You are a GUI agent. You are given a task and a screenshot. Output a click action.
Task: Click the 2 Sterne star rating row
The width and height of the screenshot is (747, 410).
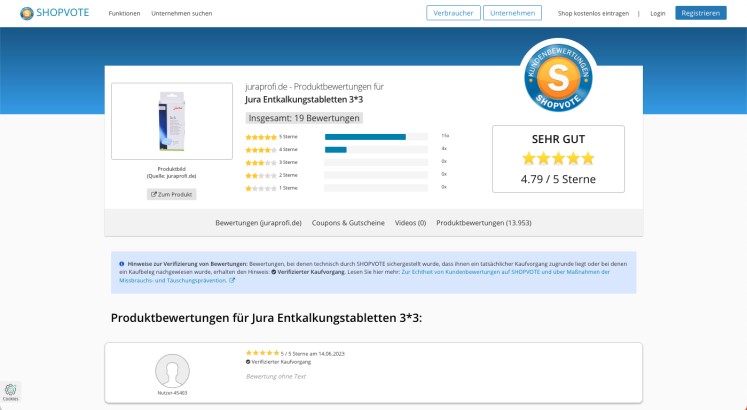(271, 175)
